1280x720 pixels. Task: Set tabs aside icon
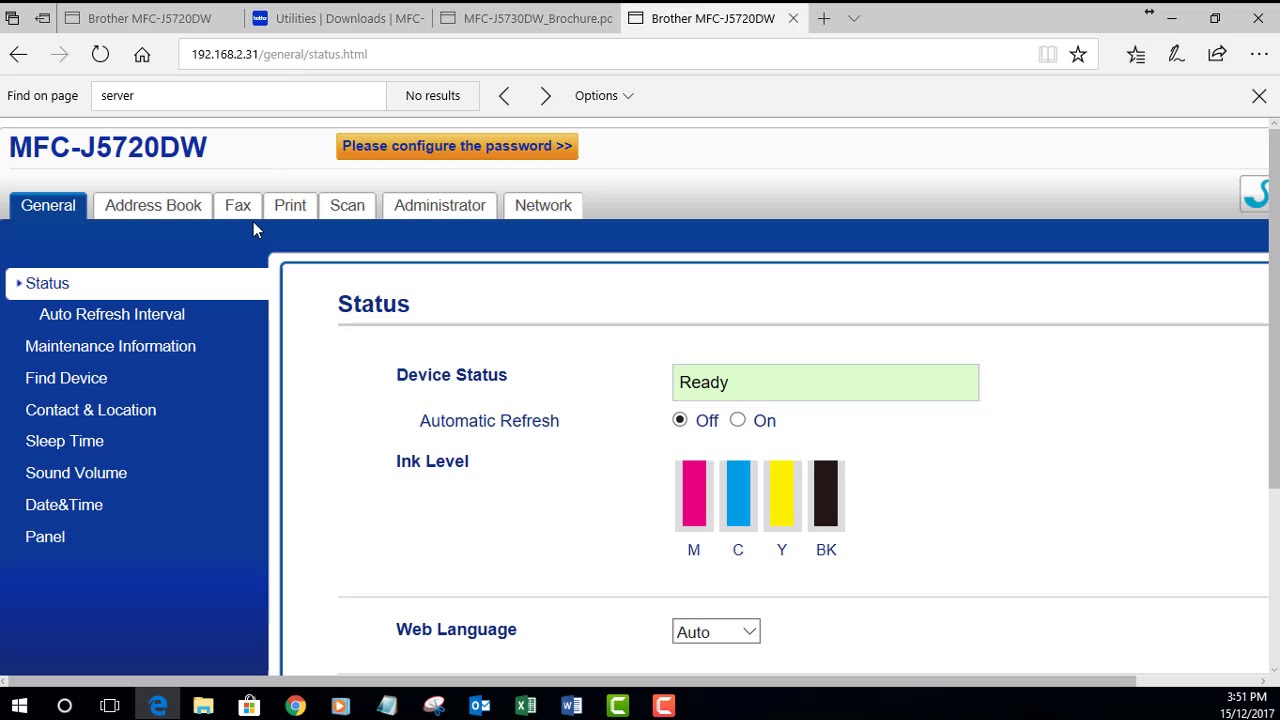coord(43,18)
